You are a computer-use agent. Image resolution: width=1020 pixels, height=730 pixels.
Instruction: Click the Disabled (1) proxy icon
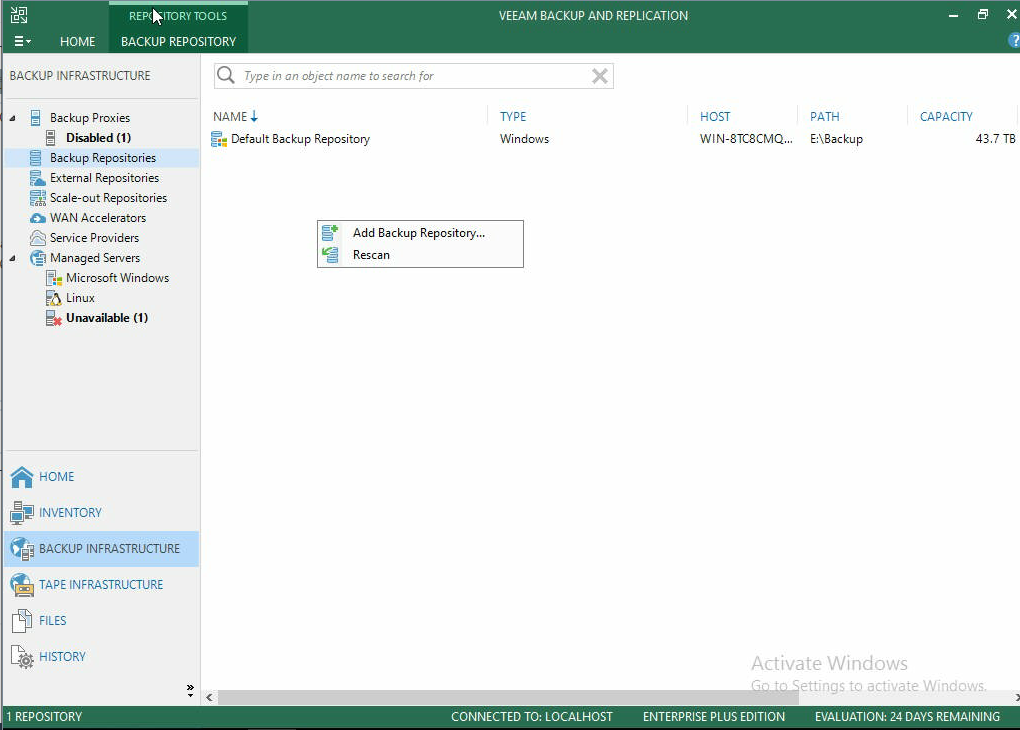click(51, 138)
